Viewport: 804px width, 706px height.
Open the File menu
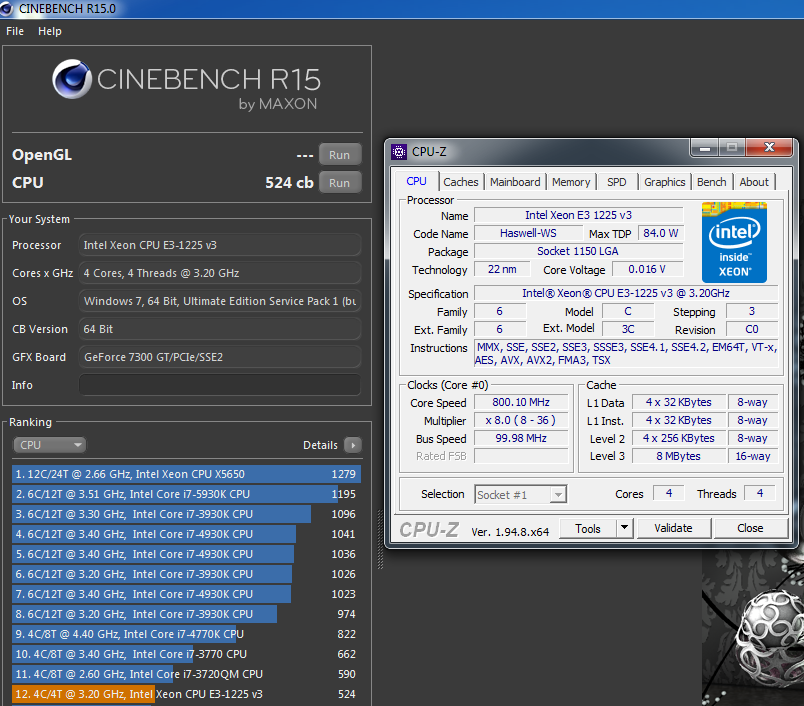coord(15,31)
